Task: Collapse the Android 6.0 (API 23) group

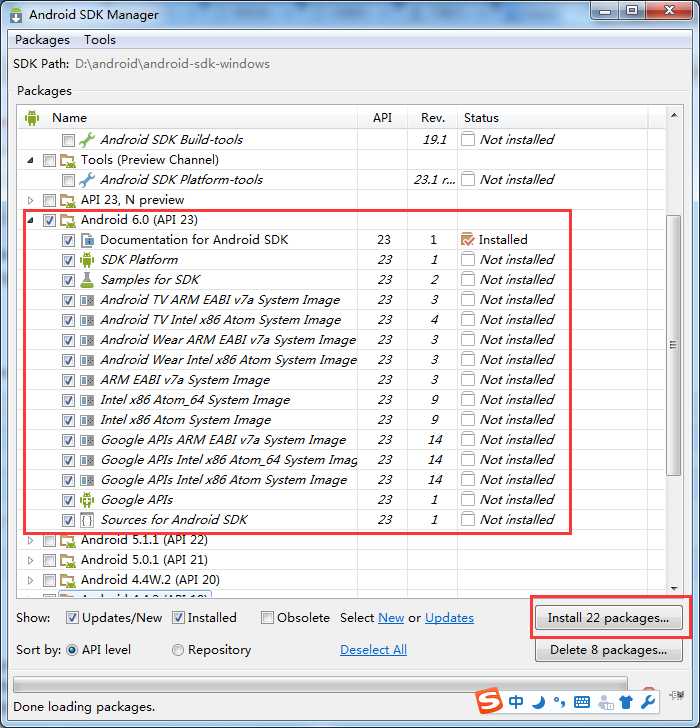Action: pos(31,220)
